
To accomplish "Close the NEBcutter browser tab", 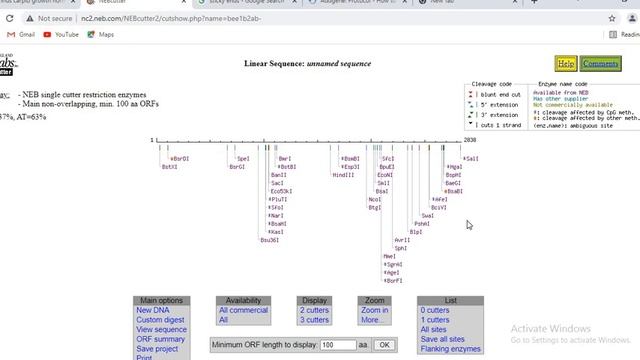I will [x=184, y=2].
